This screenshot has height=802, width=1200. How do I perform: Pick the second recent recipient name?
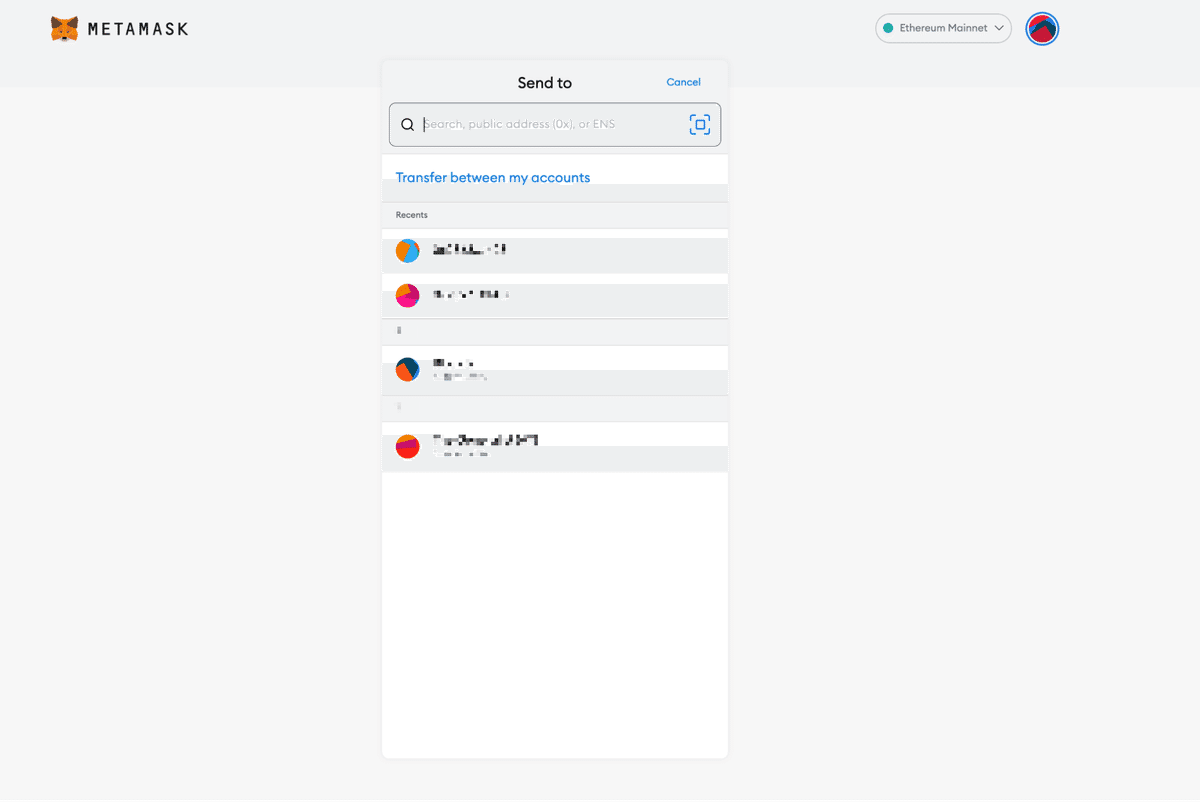pyautogui.click(x=471, y=295)
